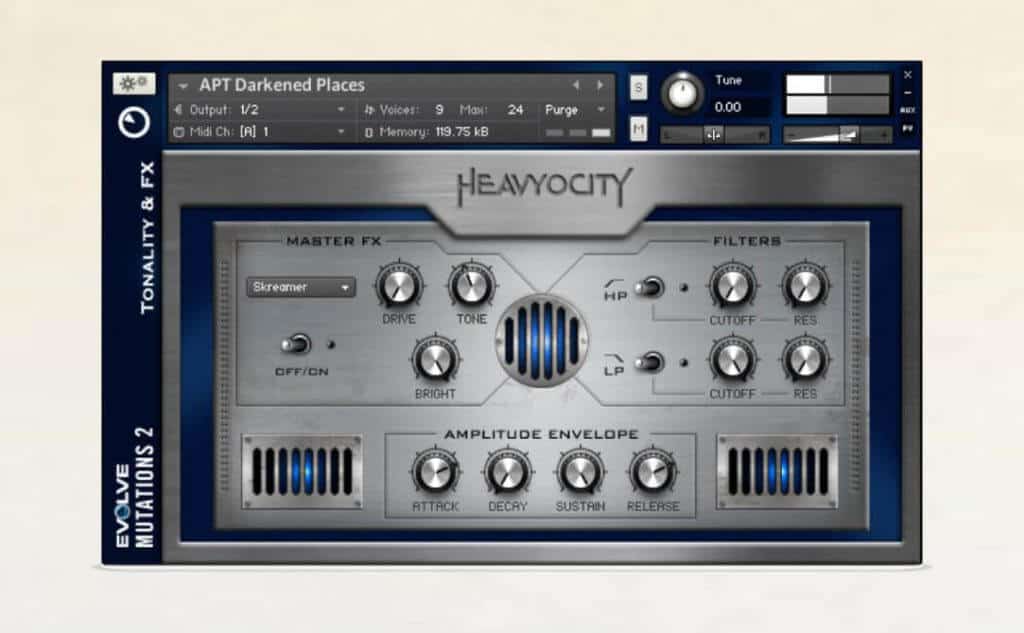Load the next instrument preset arrow
The width and height of the screenshot is (1024, 633).
pyautogui.click(x=600, y=85)
